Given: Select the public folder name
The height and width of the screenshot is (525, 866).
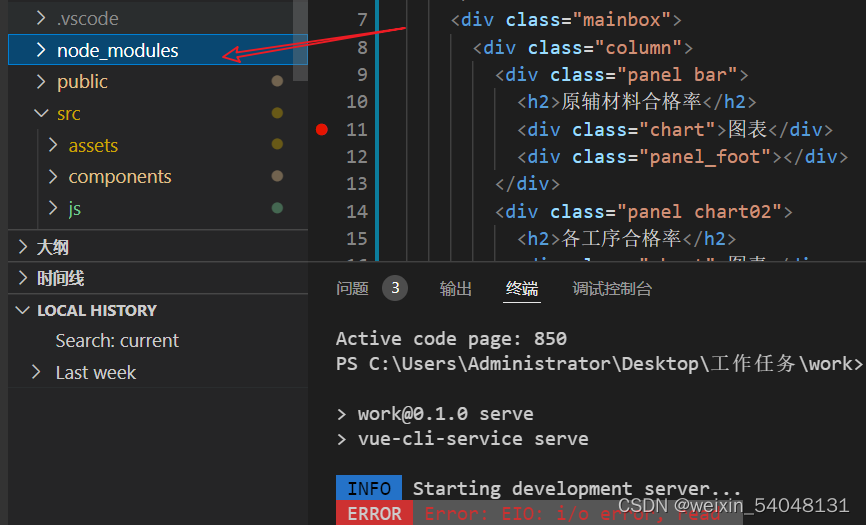Looking at the screenshot, I should click(82, 82).
